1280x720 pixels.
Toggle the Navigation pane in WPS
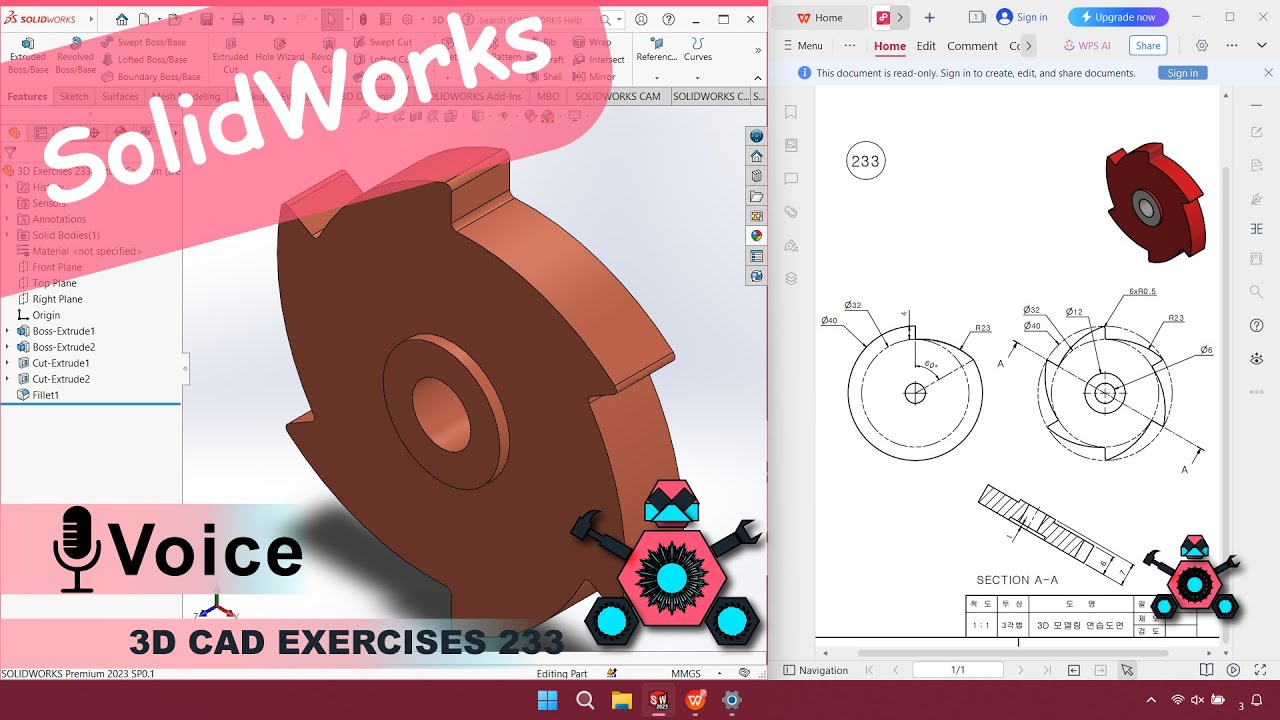click(816, 670)
